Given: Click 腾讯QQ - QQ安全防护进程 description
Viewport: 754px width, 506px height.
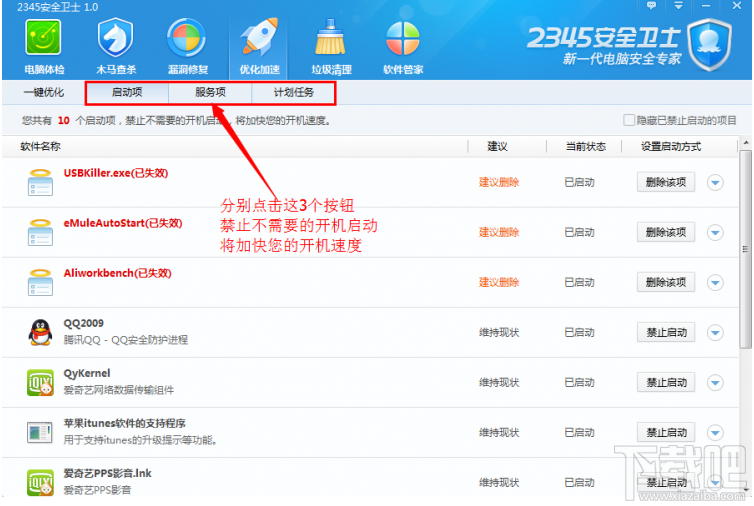Looking at the screenshot, I should [x=126, y=340].
